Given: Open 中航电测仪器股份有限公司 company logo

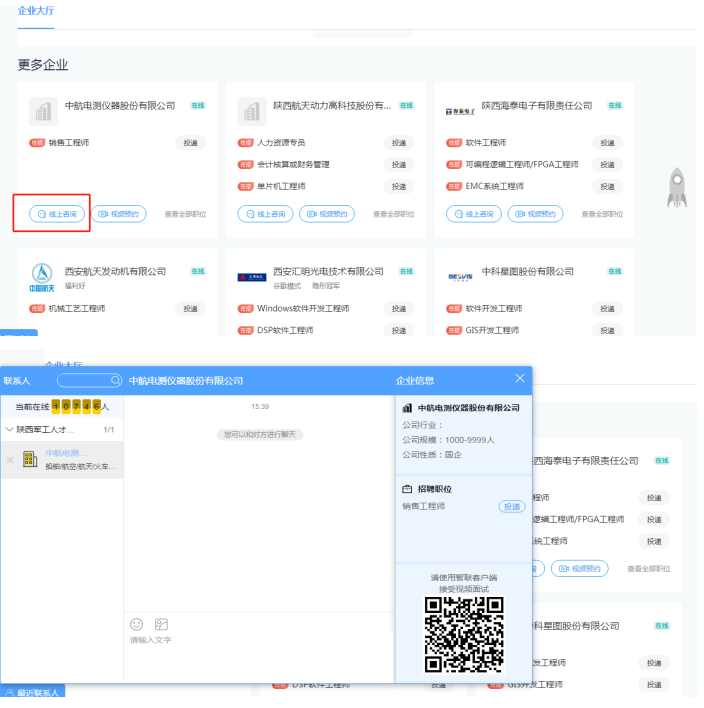Looking at the screenshot, I should [x=44, y=112].
